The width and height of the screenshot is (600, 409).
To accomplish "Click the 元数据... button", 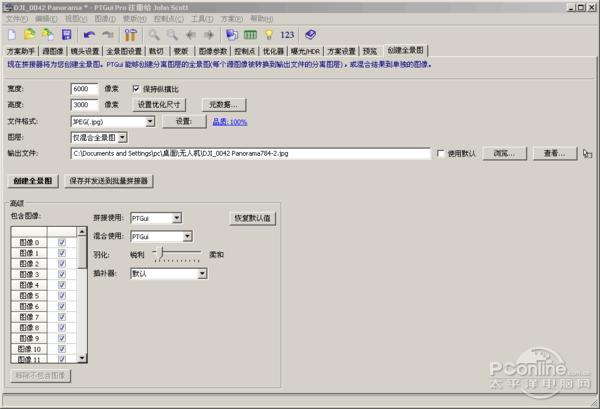I will (224, 104).
